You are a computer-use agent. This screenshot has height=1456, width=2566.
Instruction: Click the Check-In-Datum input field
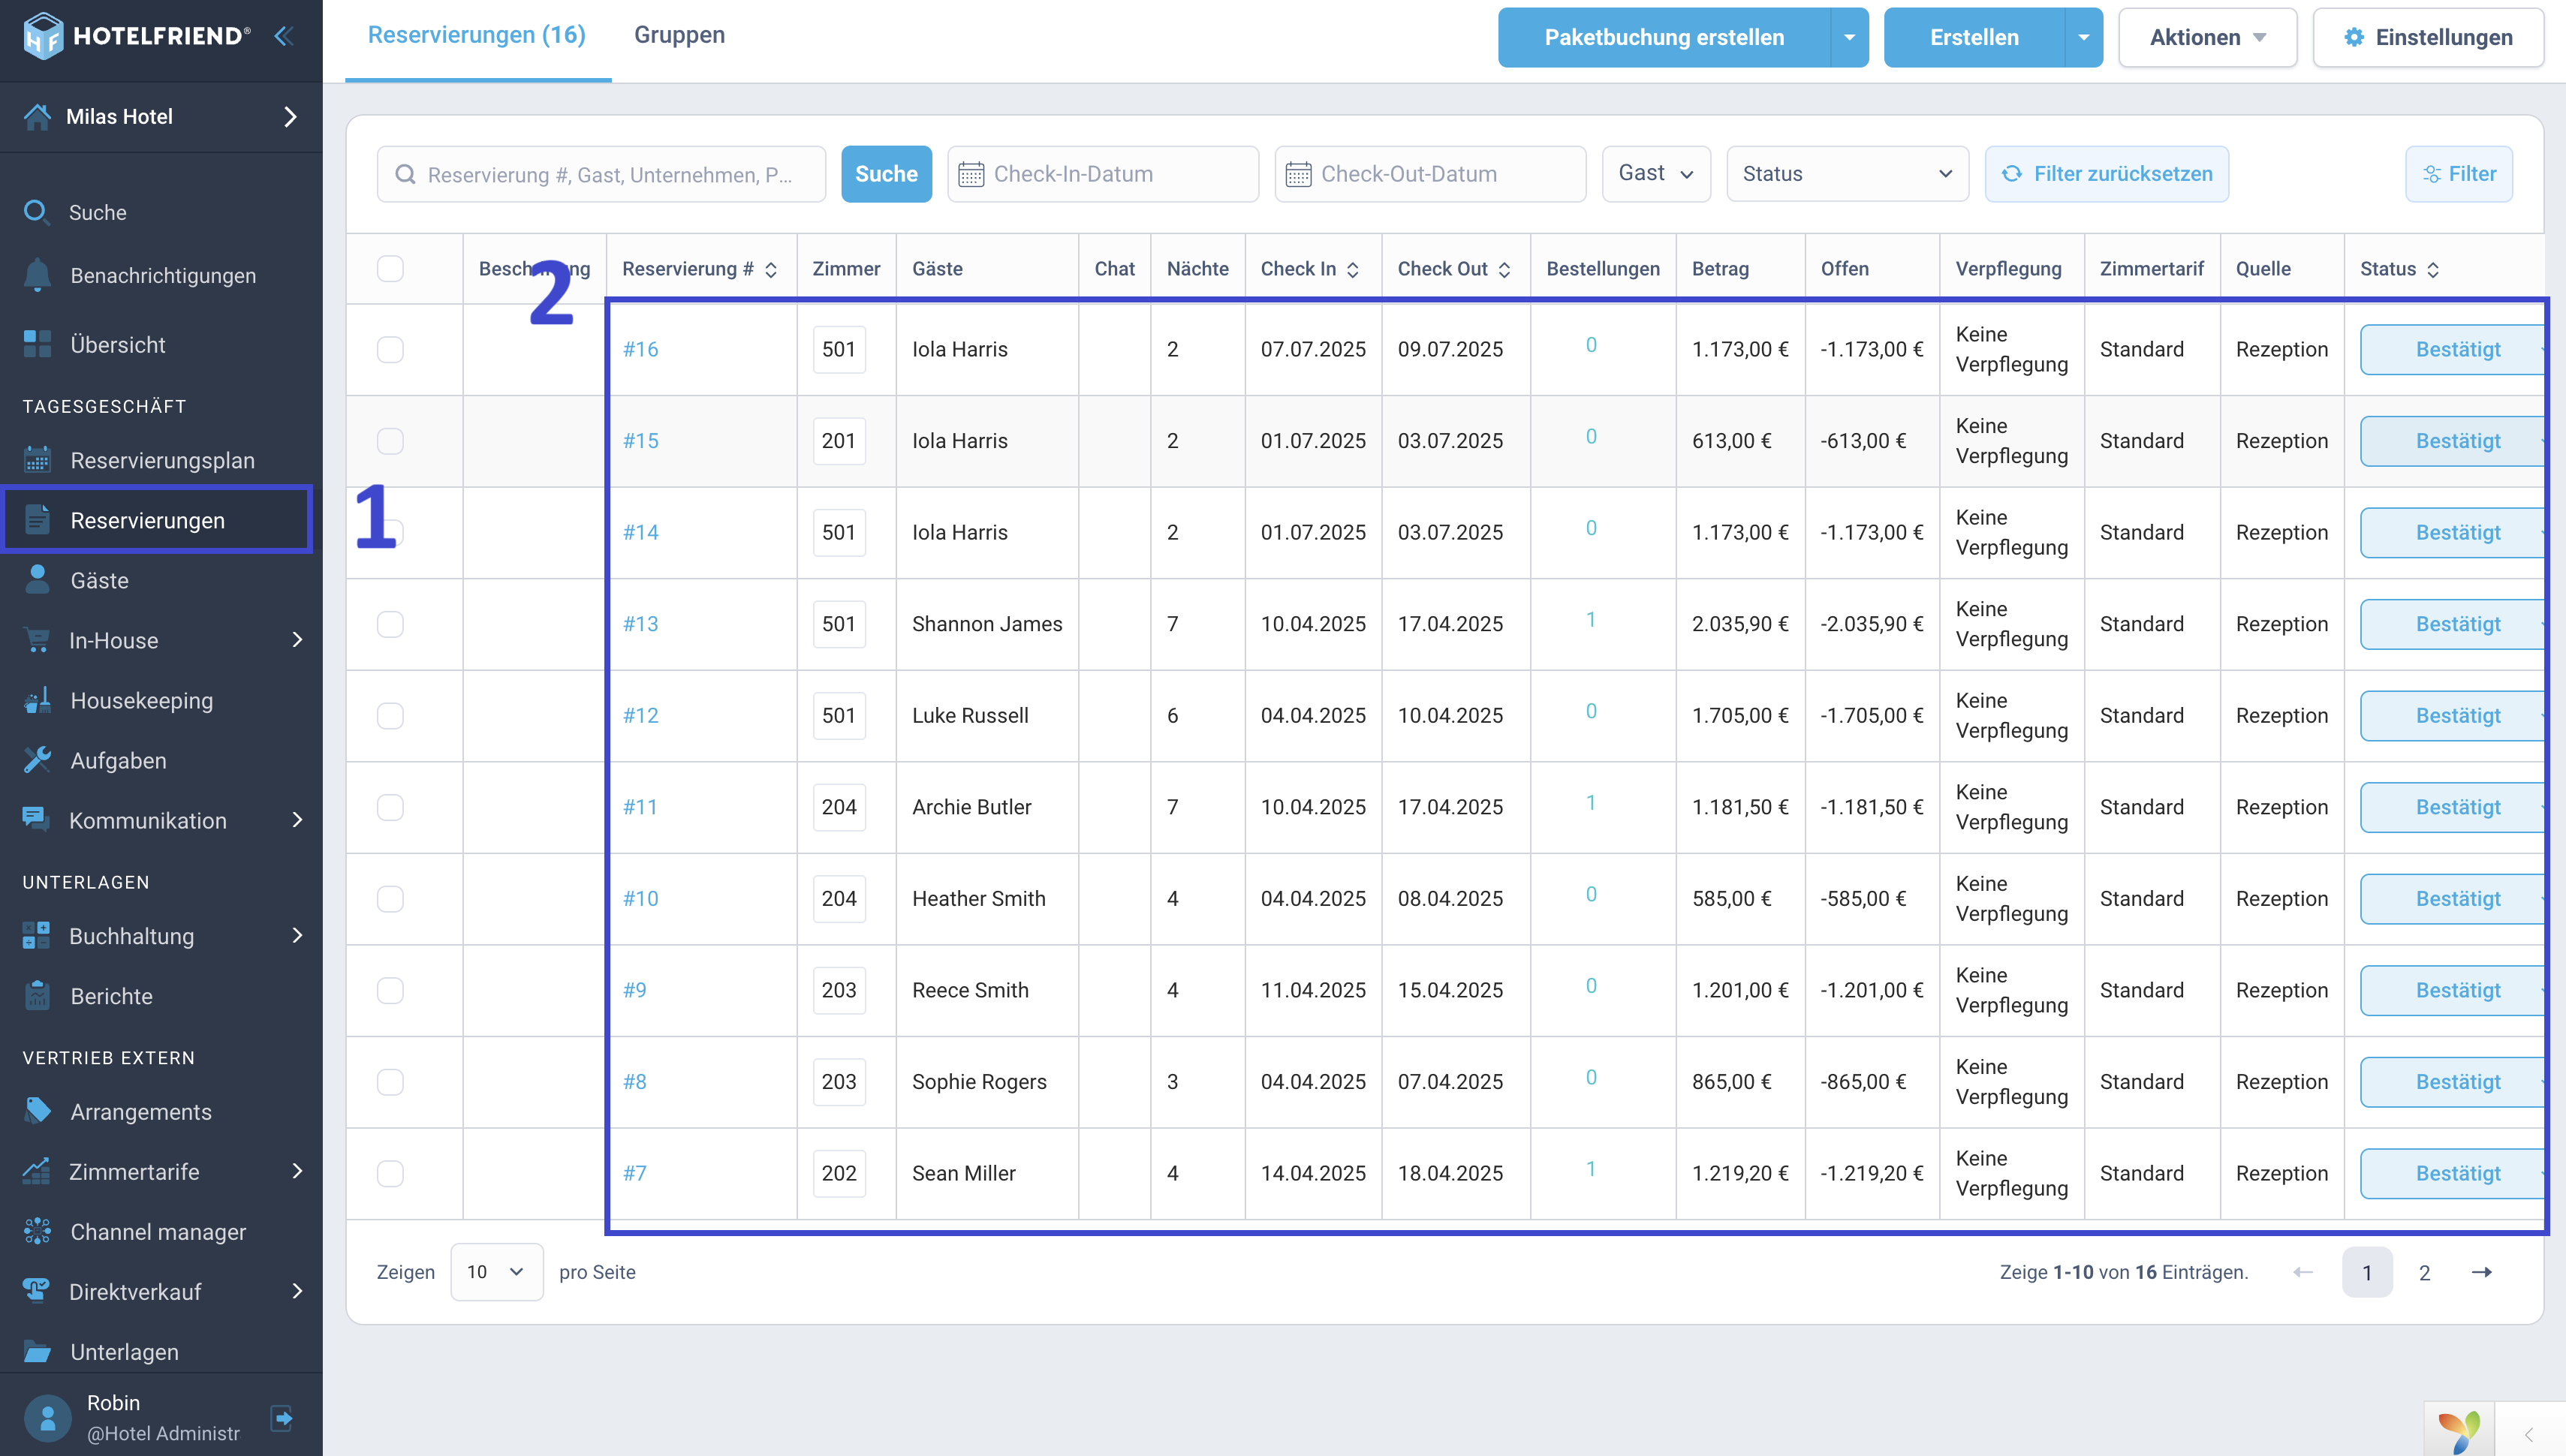coord(1102,174)
